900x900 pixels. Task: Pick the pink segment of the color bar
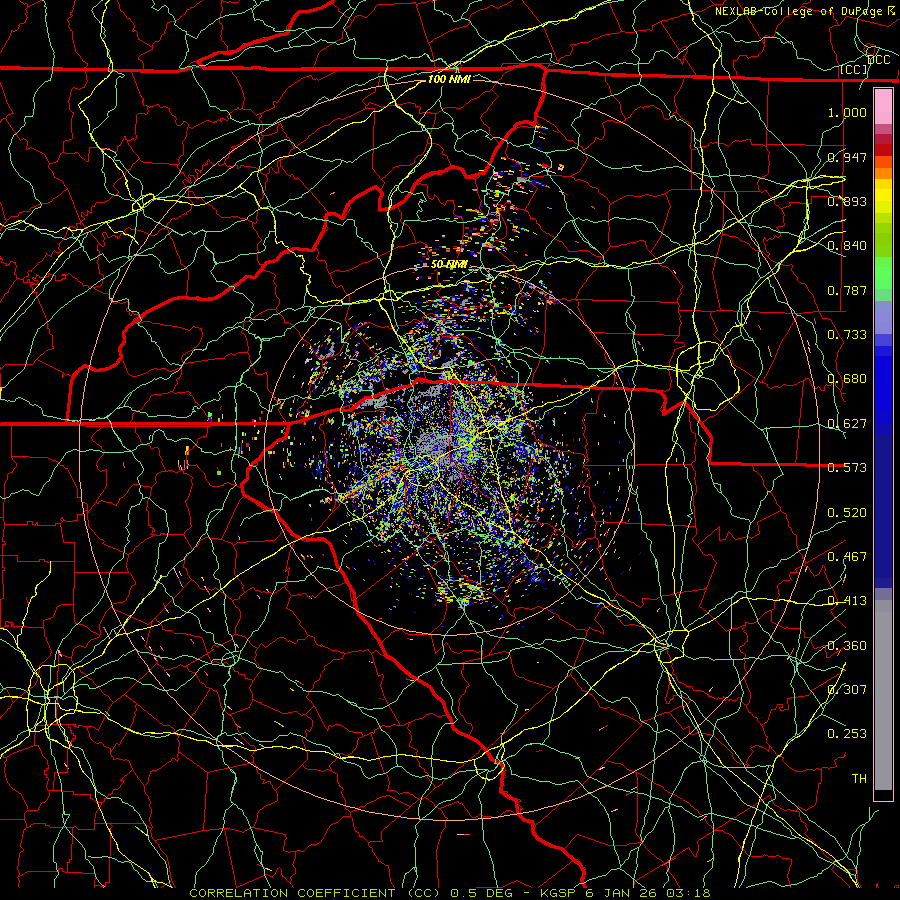(883, 107)
